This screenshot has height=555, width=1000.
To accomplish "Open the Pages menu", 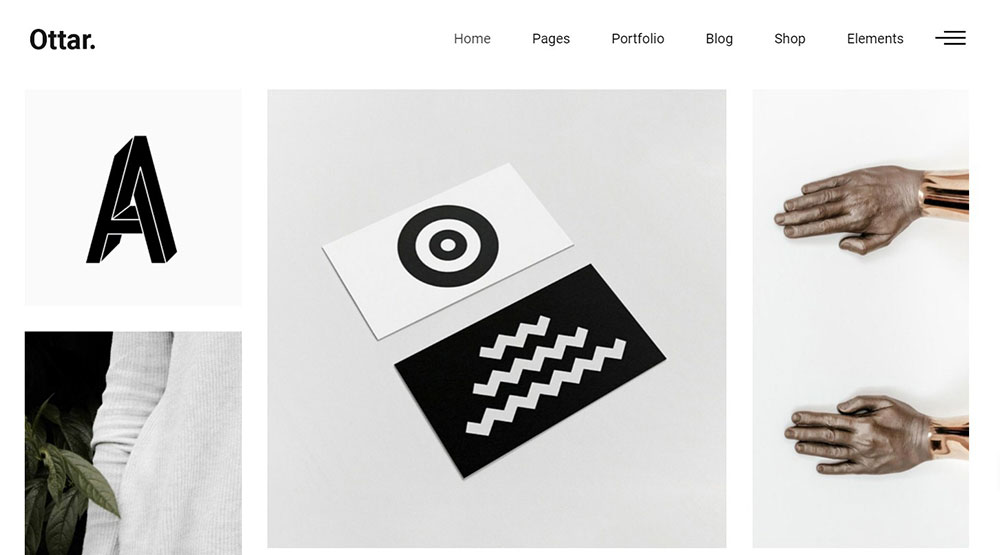I will point(551,39).
